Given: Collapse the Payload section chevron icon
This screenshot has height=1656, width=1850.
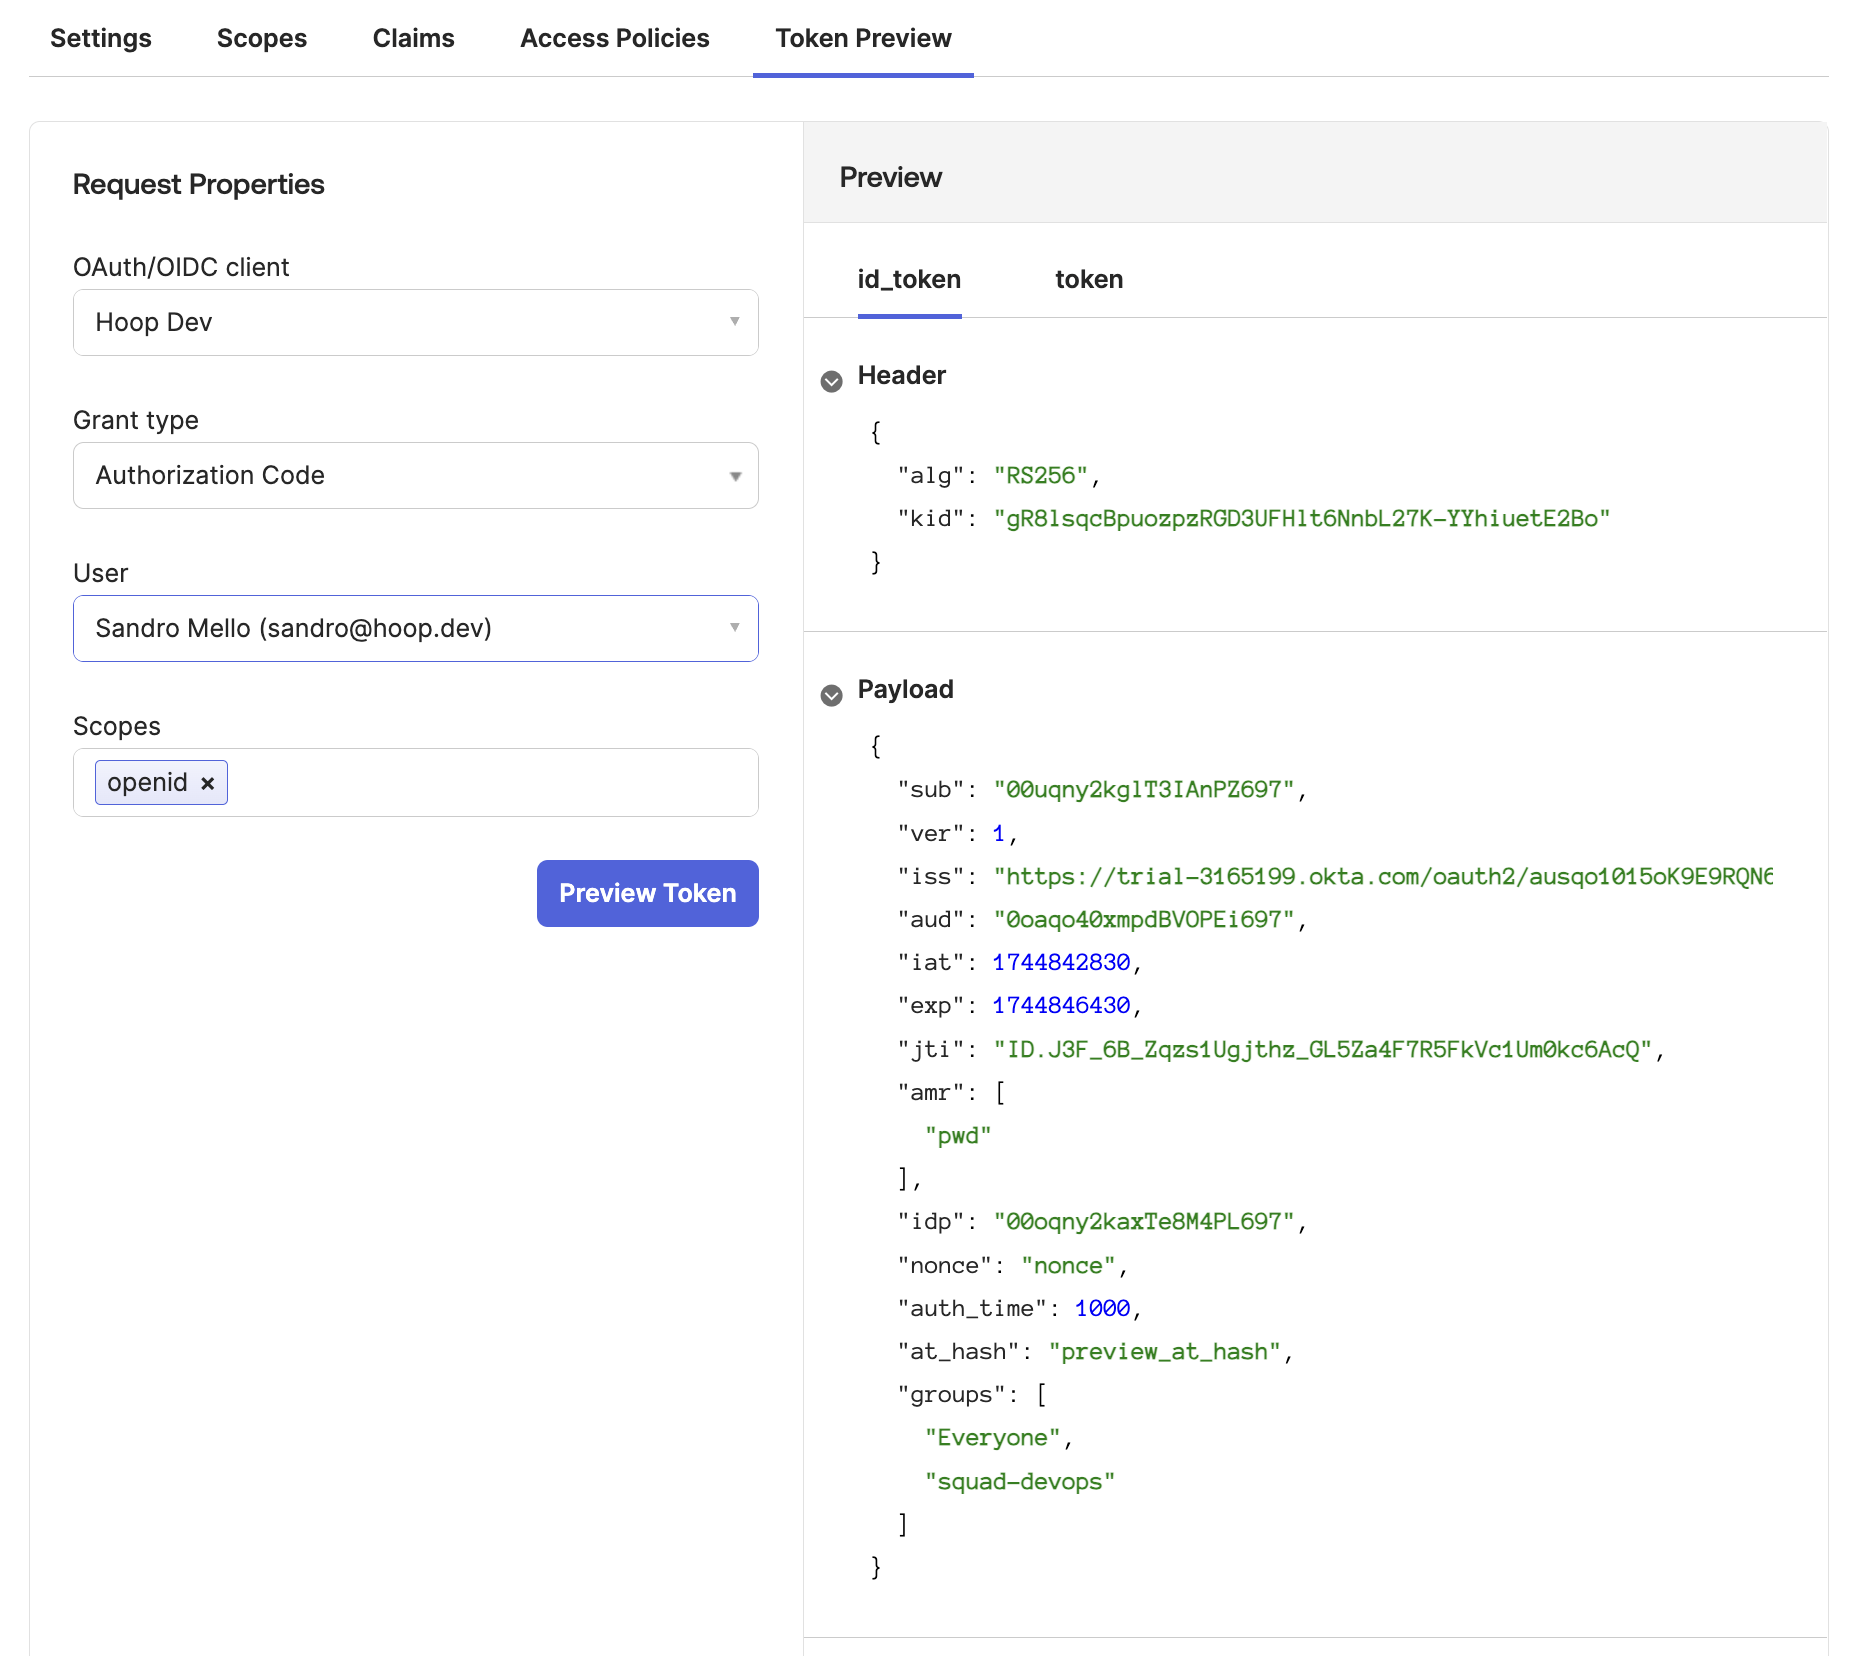Looking at the screenshot, I should [x=831, y=695].
